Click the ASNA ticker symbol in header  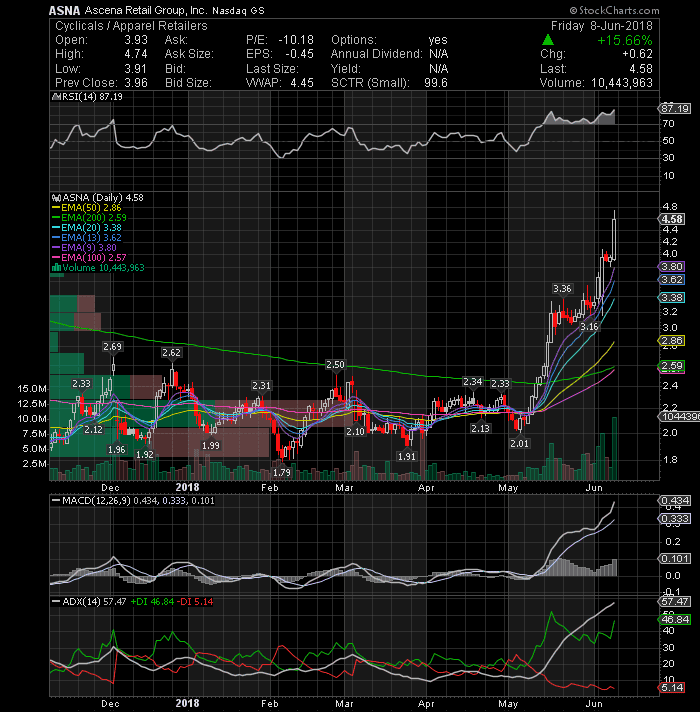(x=64, y=10)
